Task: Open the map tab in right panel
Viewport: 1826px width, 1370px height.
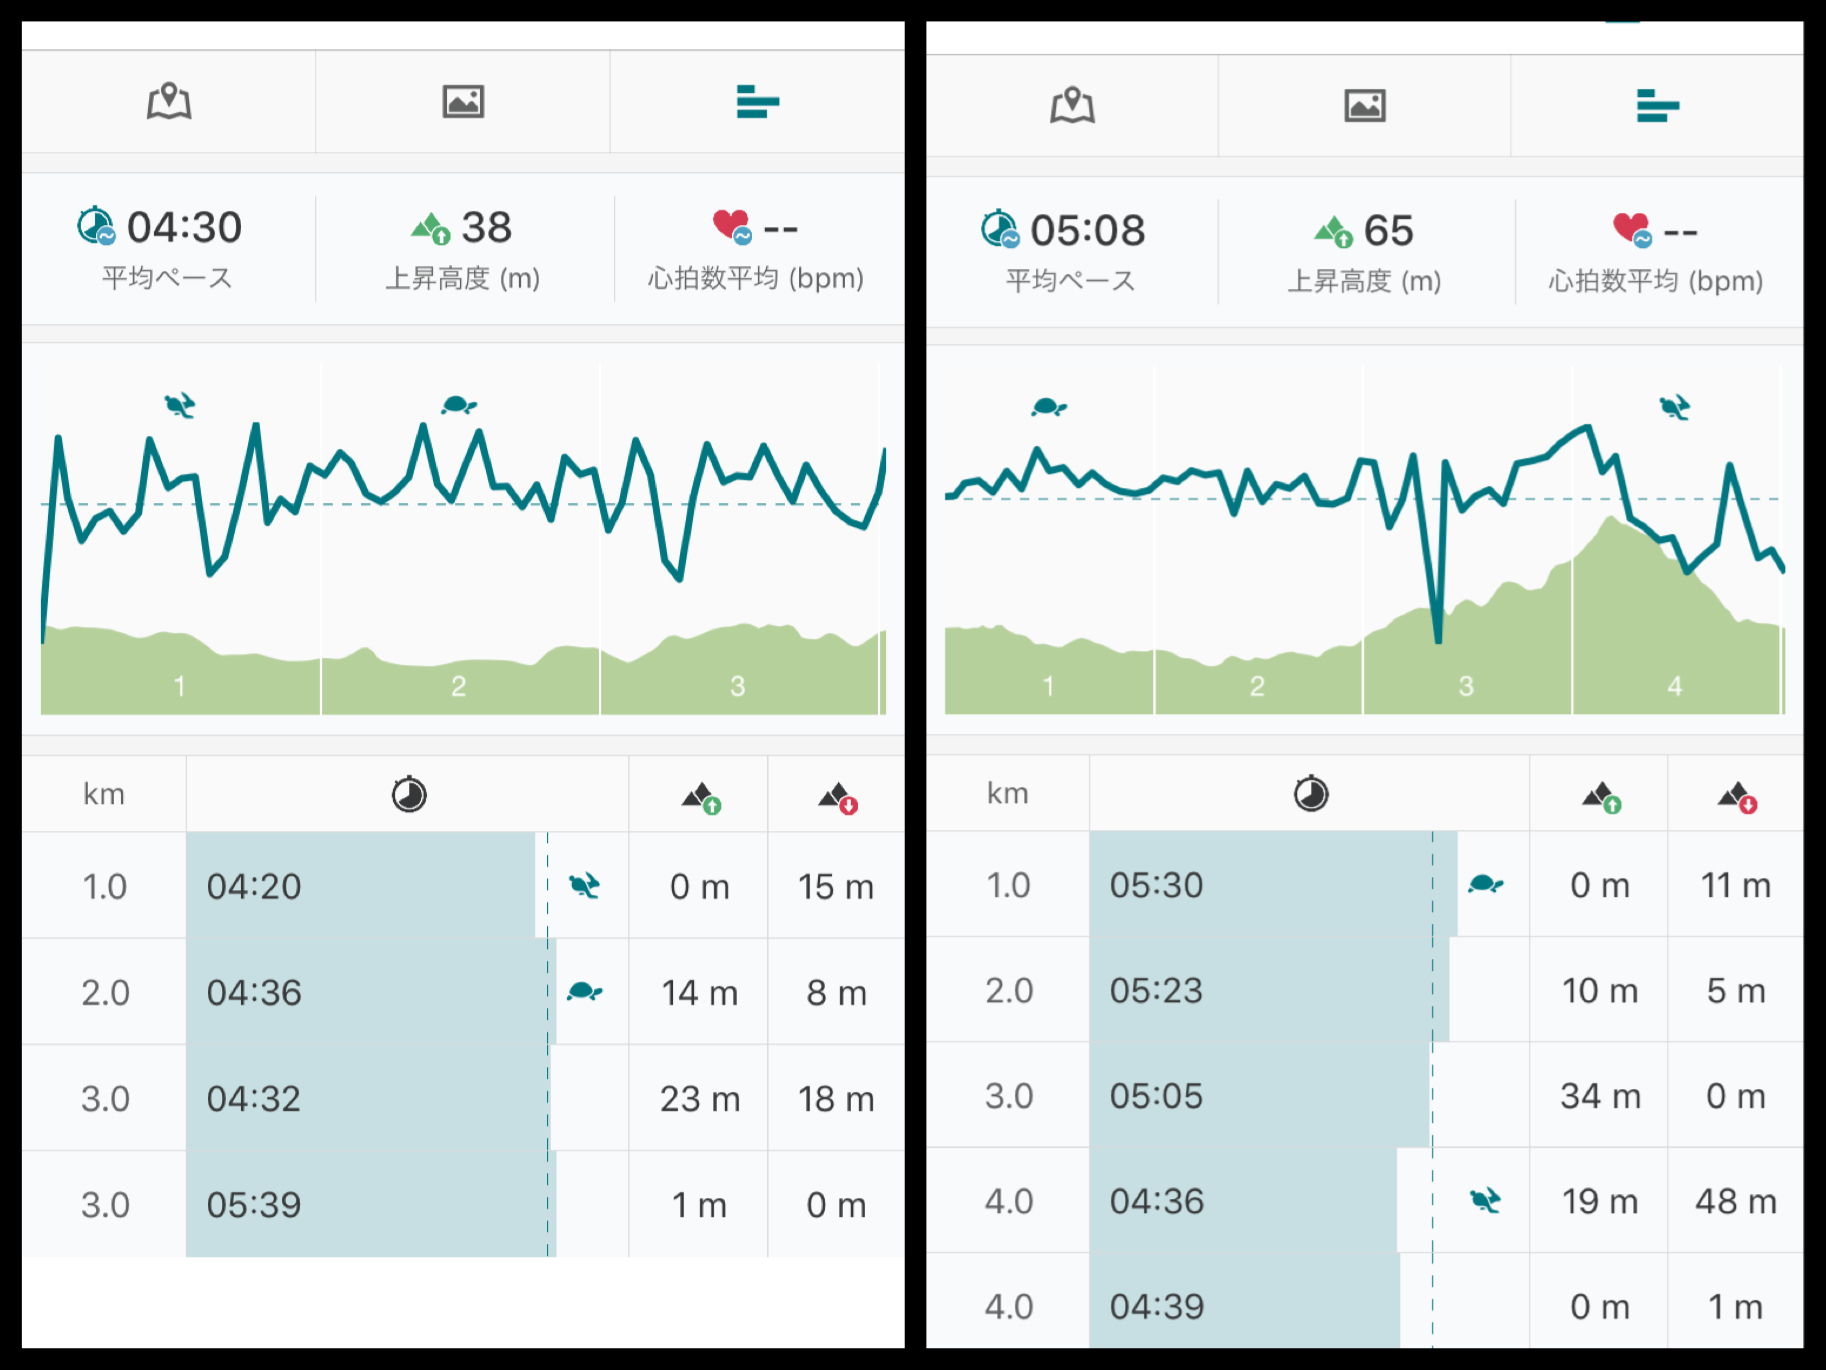Action: pyautogui.click(x=1072, y=105)
